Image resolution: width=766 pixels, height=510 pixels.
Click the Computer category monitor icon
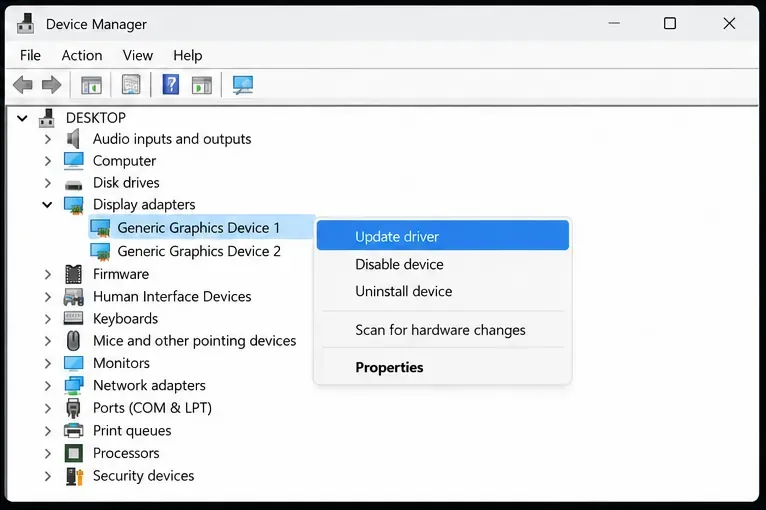(x=74, y=161)
